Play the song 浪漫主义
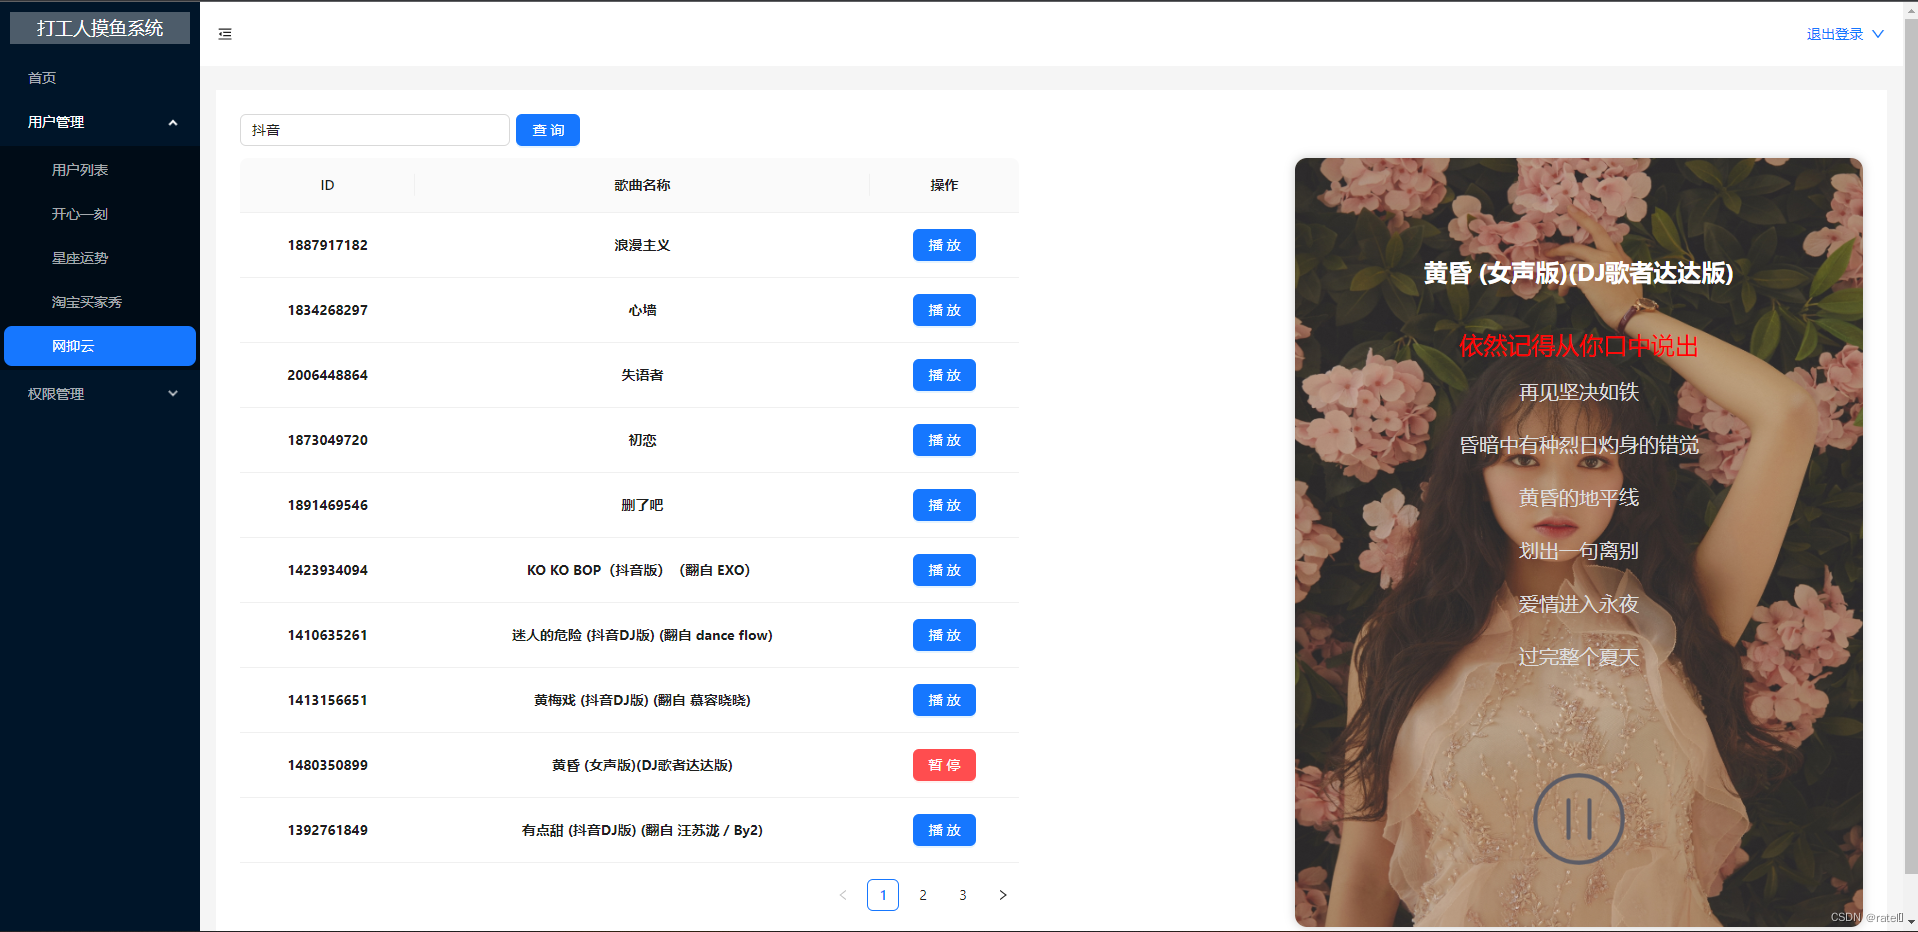The height and width of the screenshot is (932, 1918). [x=943, y=245]
